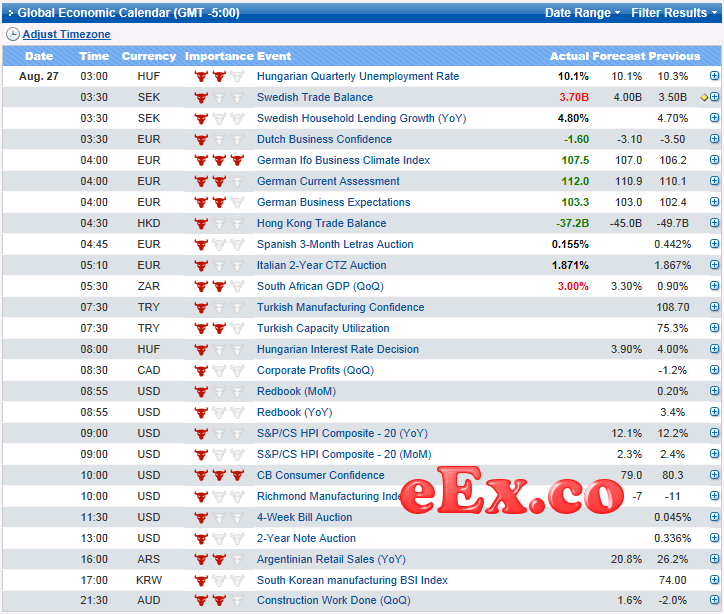Open the Italian 2-Year CTZ Auction link

[321, 265]
